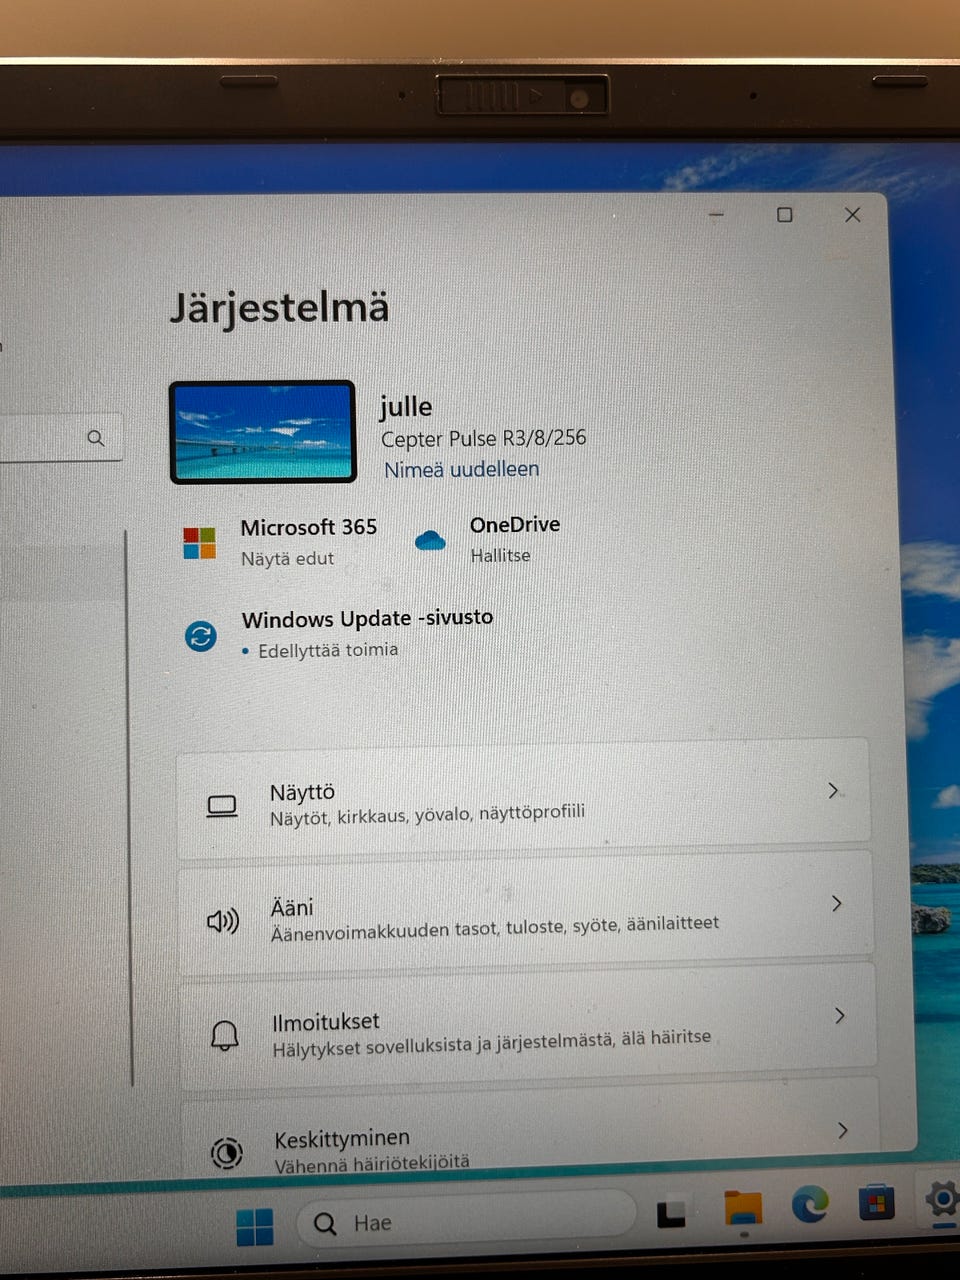Click the Windows Update sync icon
The height and width of the screenshot is (1280, 960).
point(201,636)
